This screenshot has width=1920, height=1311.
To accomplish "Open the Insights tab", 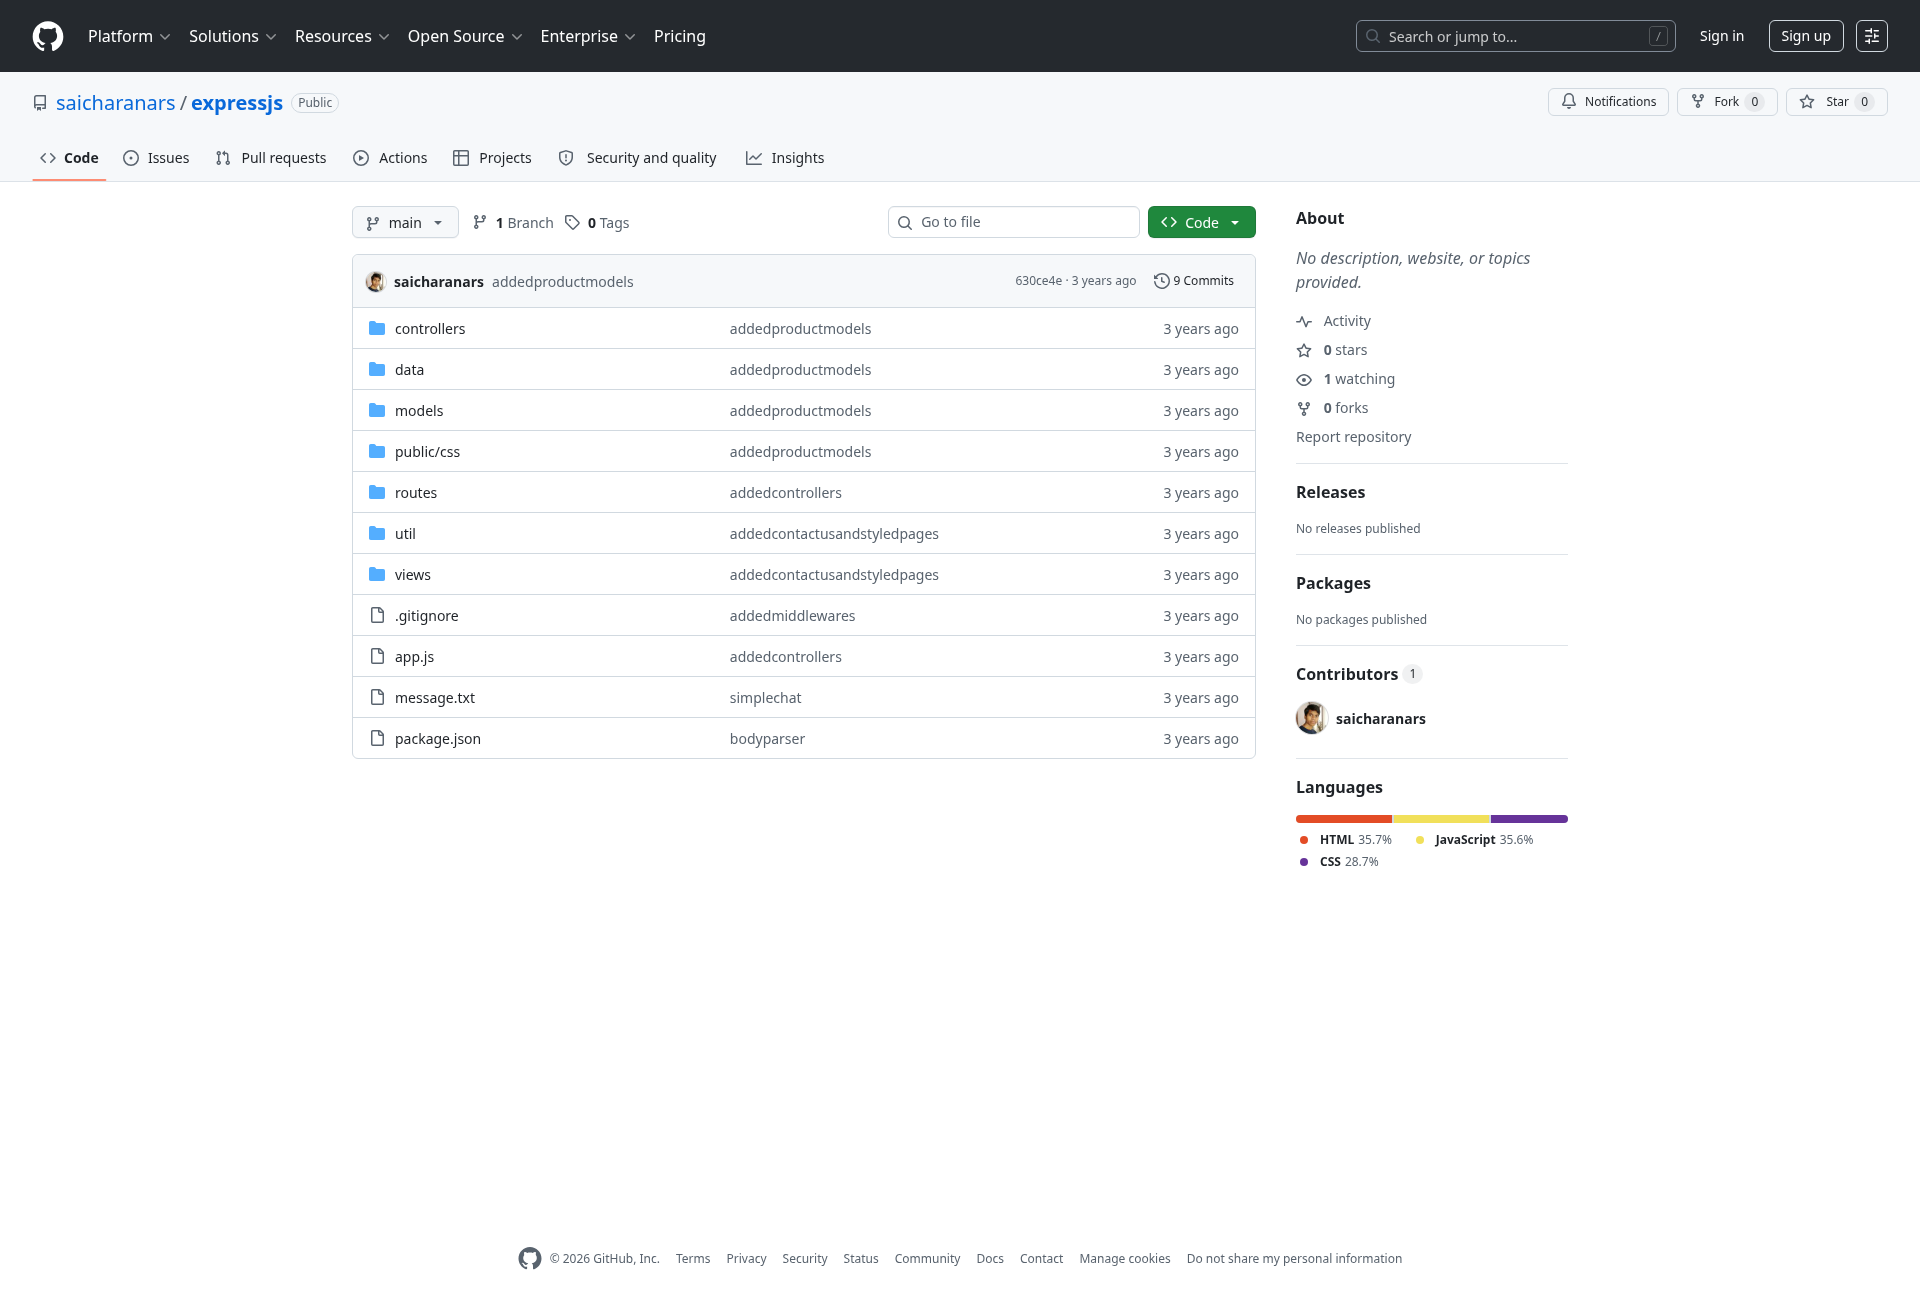I will (x=785, y=158).
